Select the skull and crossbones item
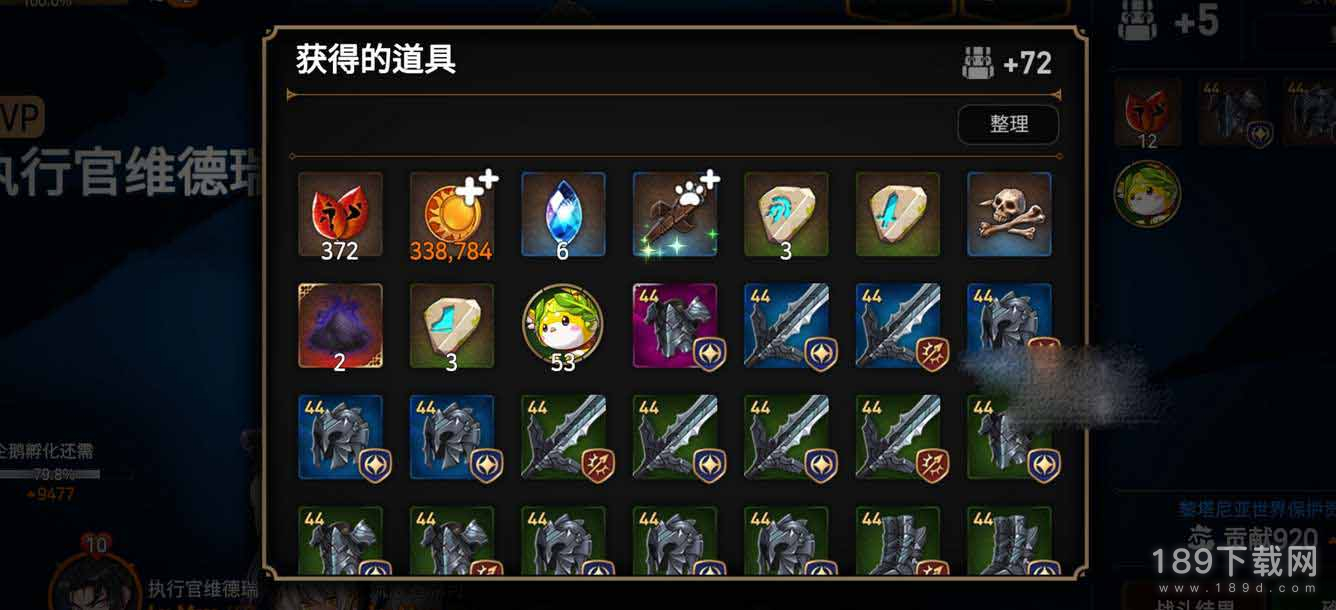This screenshot has width=1336, height=610. (1010, 215)
